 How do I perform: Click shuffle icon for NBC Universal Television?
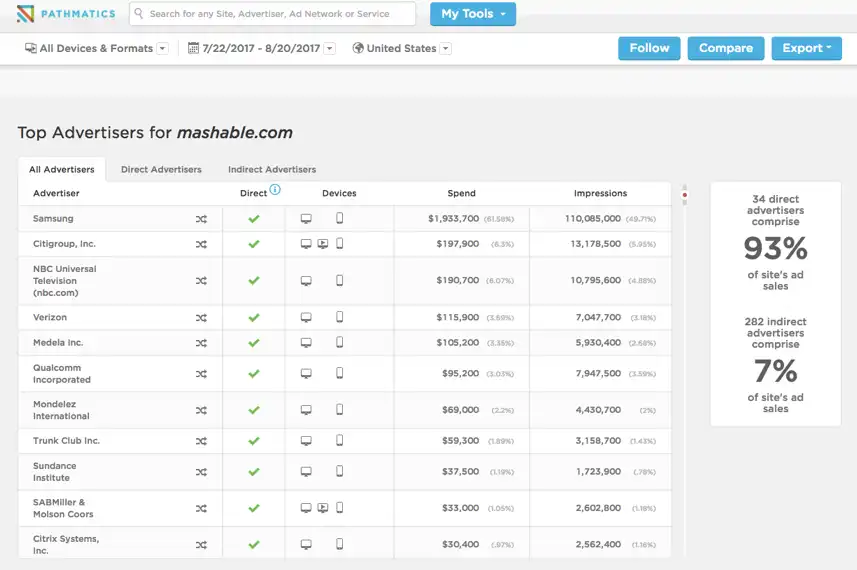point(201,281)
